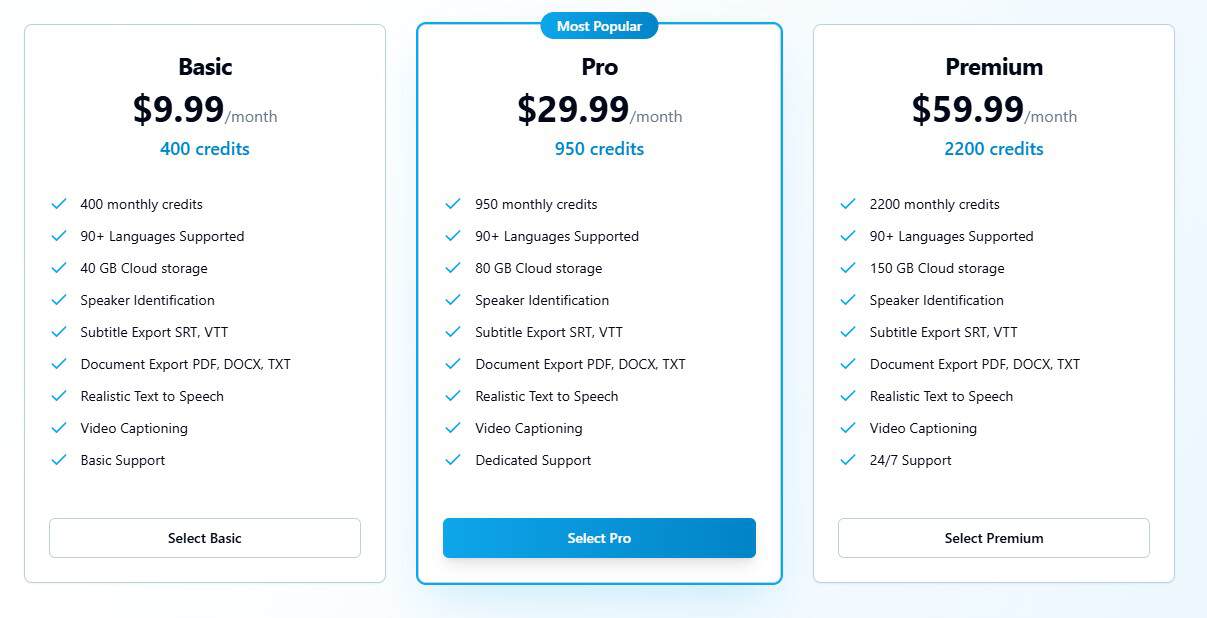
Task: Click Basic's 90+ Languages Supported feature row
Action: 161,236
